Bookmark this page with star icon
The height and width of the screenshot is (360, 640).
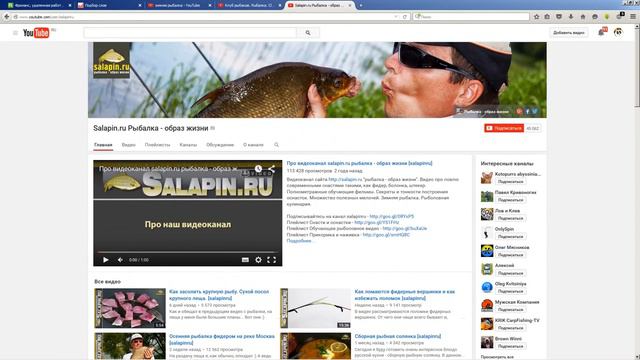(536, 17)
